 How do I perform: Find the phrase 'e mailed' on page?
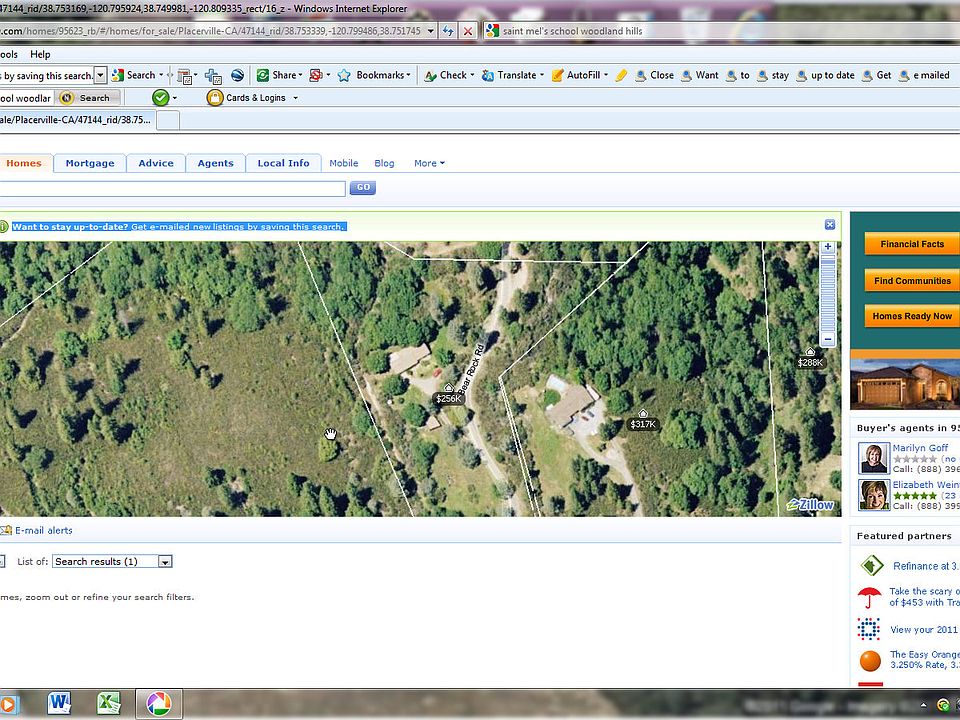924,75
